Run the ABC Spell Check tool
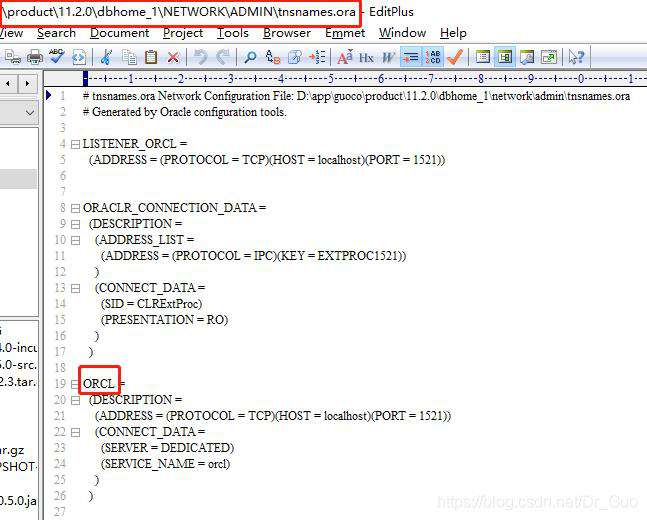Screen dimensions: 647x520 tap(57, 57)
